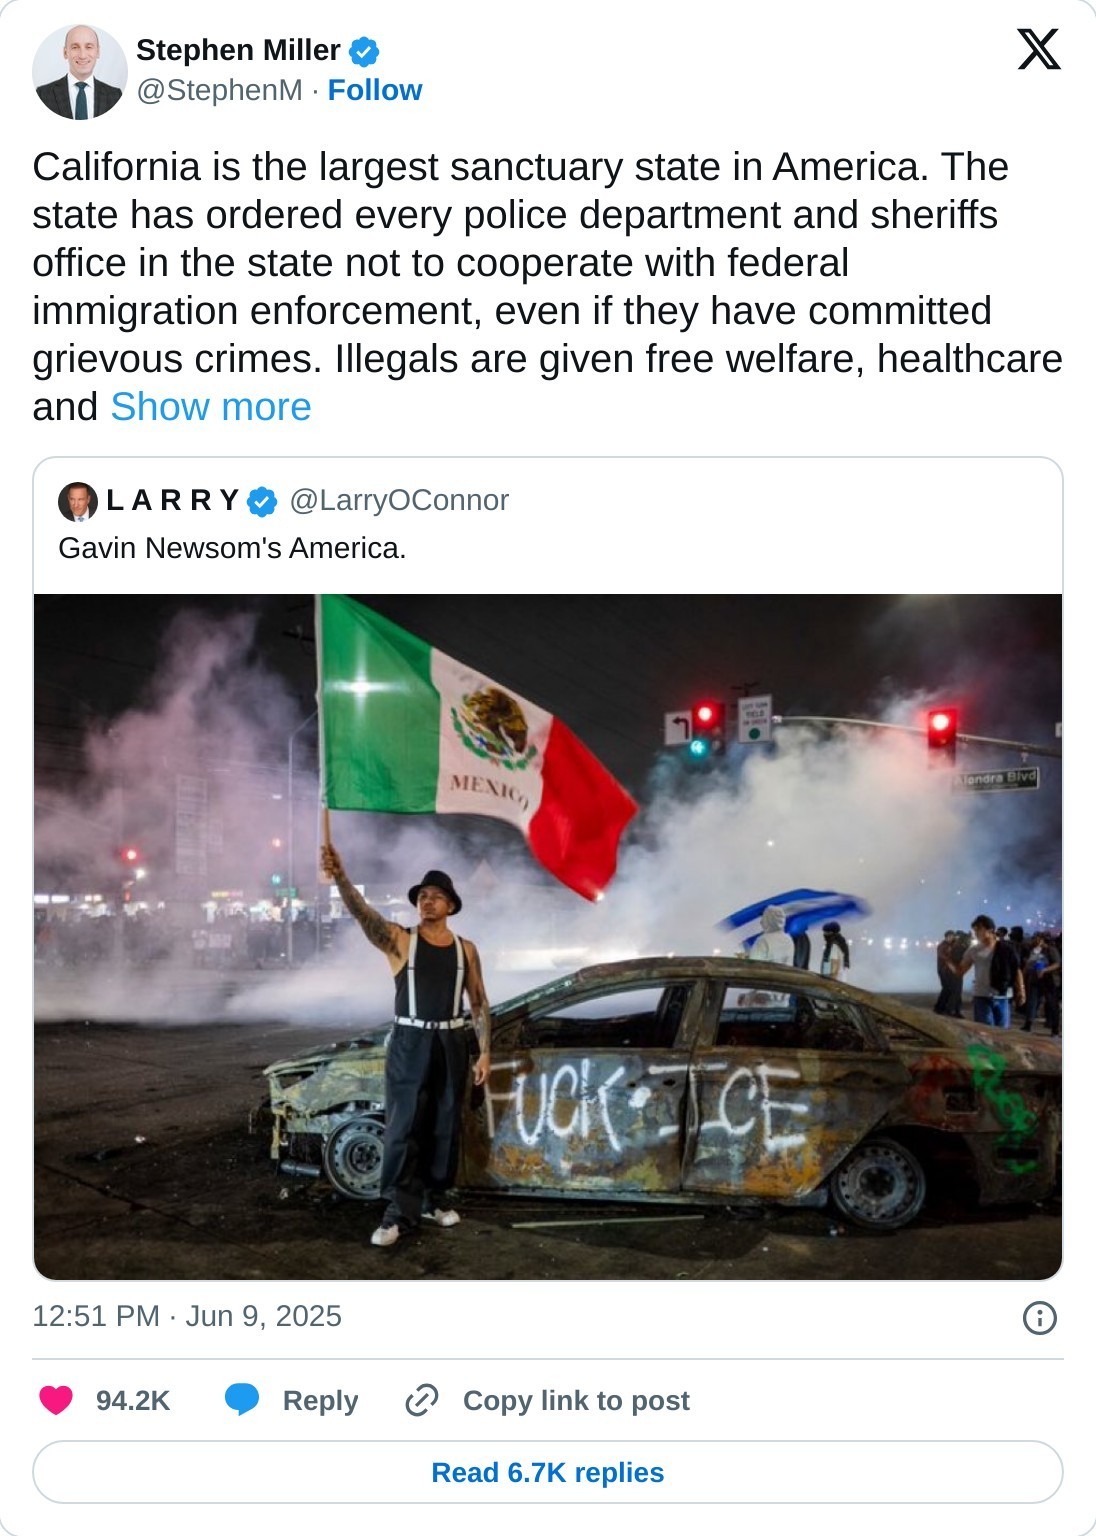Viewport: 1096px width, 1536px height.
Task: Follow the @StephenM account
Action: point(375,90)
